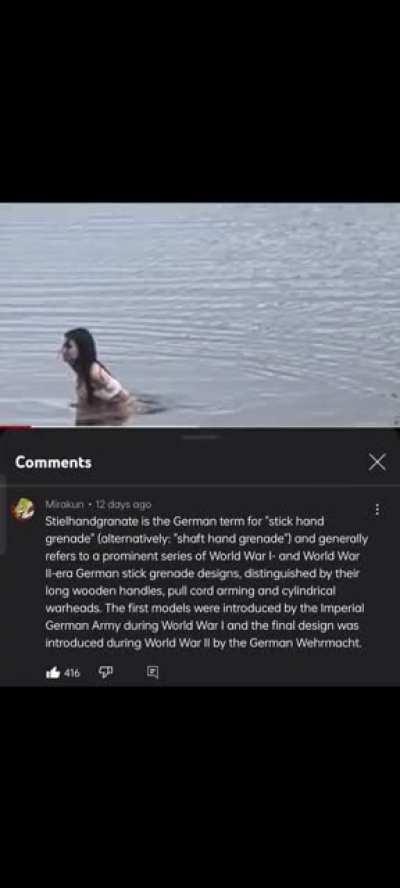This screenshot has width=400, height=888.
Task: Tap the grey handle at the left screen edge
Action: pyautogui.click(x=3, y=515)
